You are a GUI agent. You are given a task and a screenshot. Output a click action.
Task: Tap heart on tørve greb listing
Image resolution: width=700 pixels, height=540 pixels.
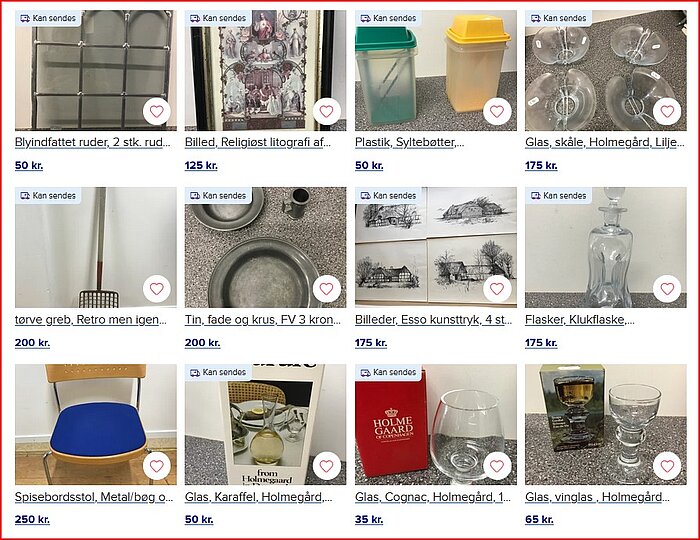[156, 289]
